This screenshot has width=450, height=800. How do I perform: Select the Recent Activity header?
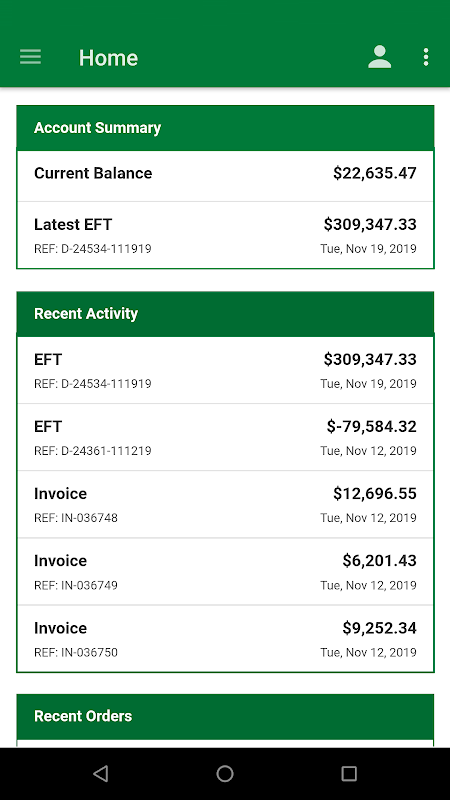pos(225,314)
